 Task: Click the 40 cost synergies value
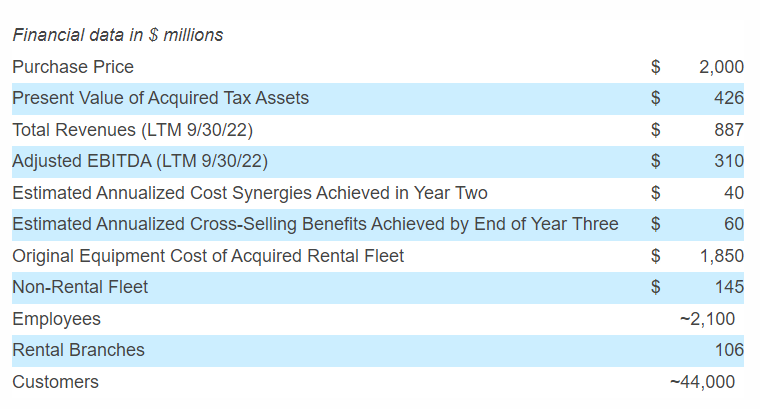tap(734, 193)
